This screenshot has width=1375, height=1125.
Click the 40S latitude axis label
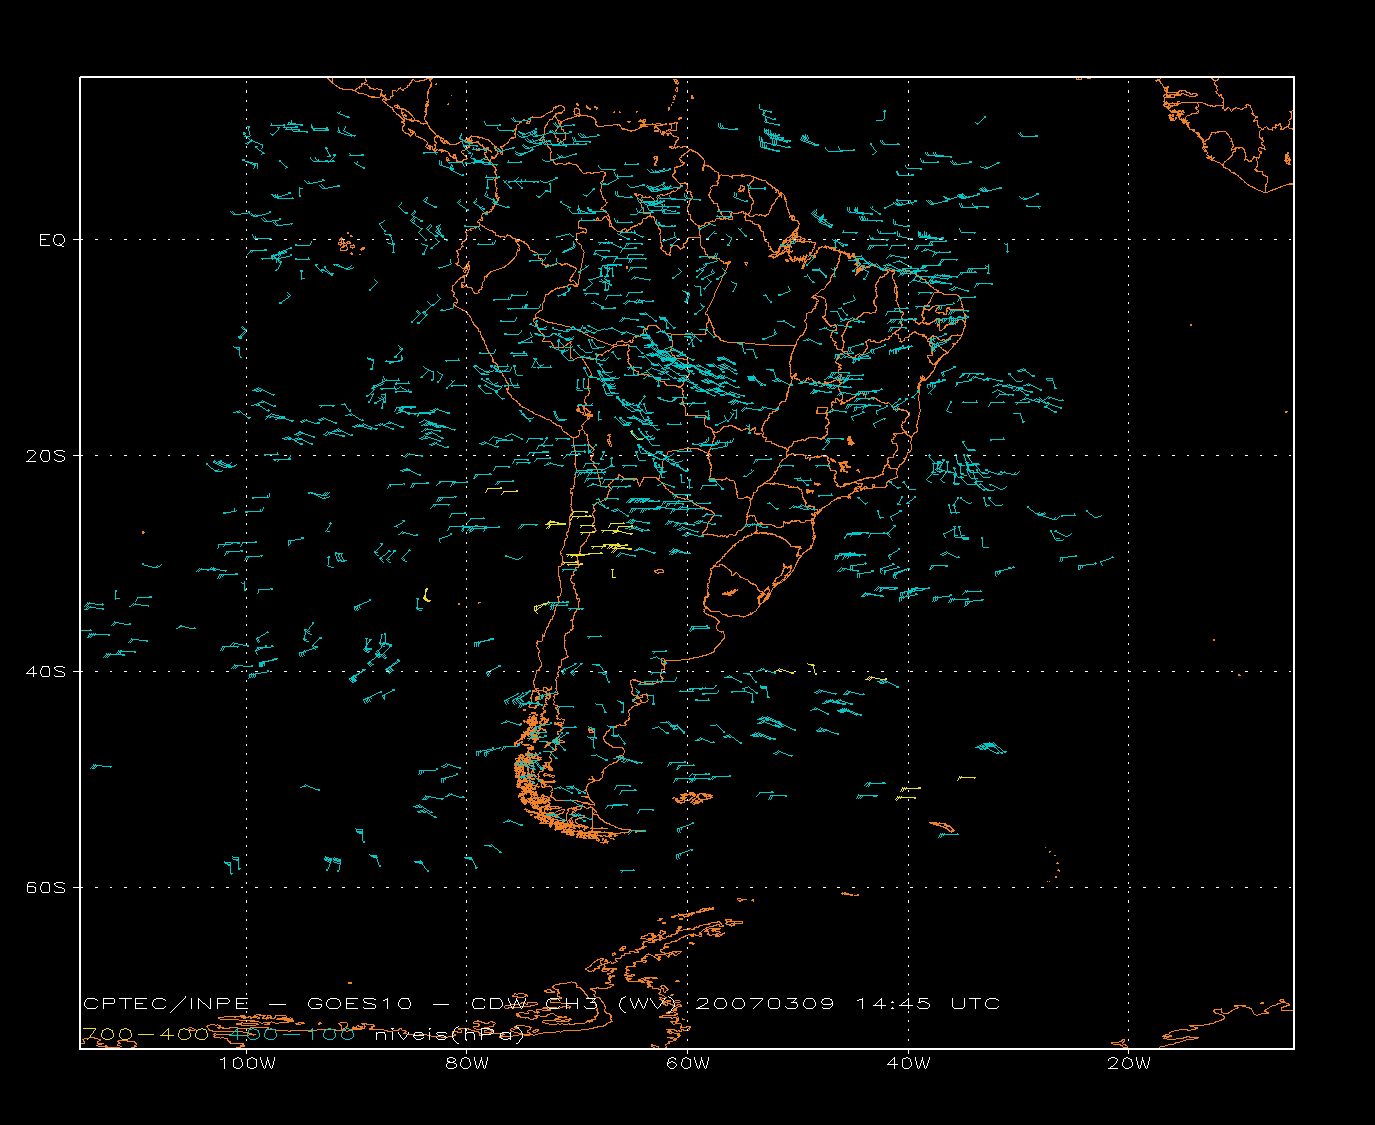click(45, 671)
